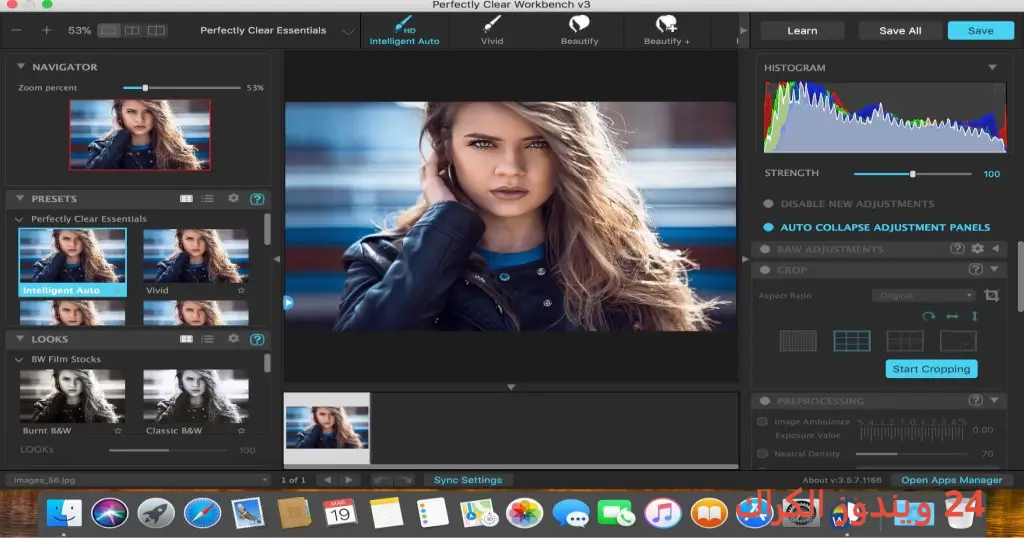Select the golden spiral crop overlay

958,341
